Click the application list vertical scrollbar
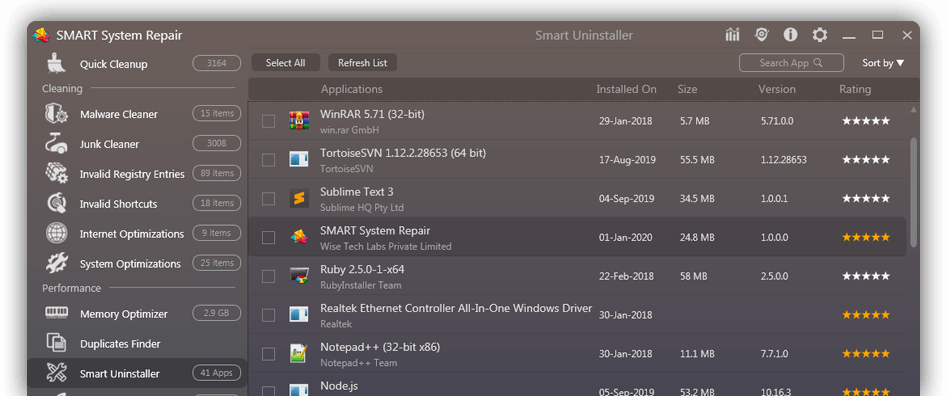The height and width of the screenshot is (396, 947). [x=913, y=192]
